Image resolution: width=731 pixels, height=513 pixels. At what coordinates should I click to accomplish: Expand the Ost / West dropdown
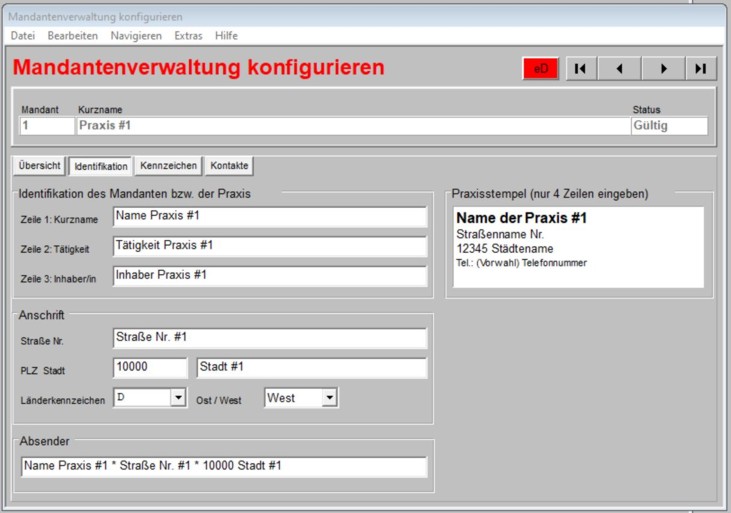point(329,398)
